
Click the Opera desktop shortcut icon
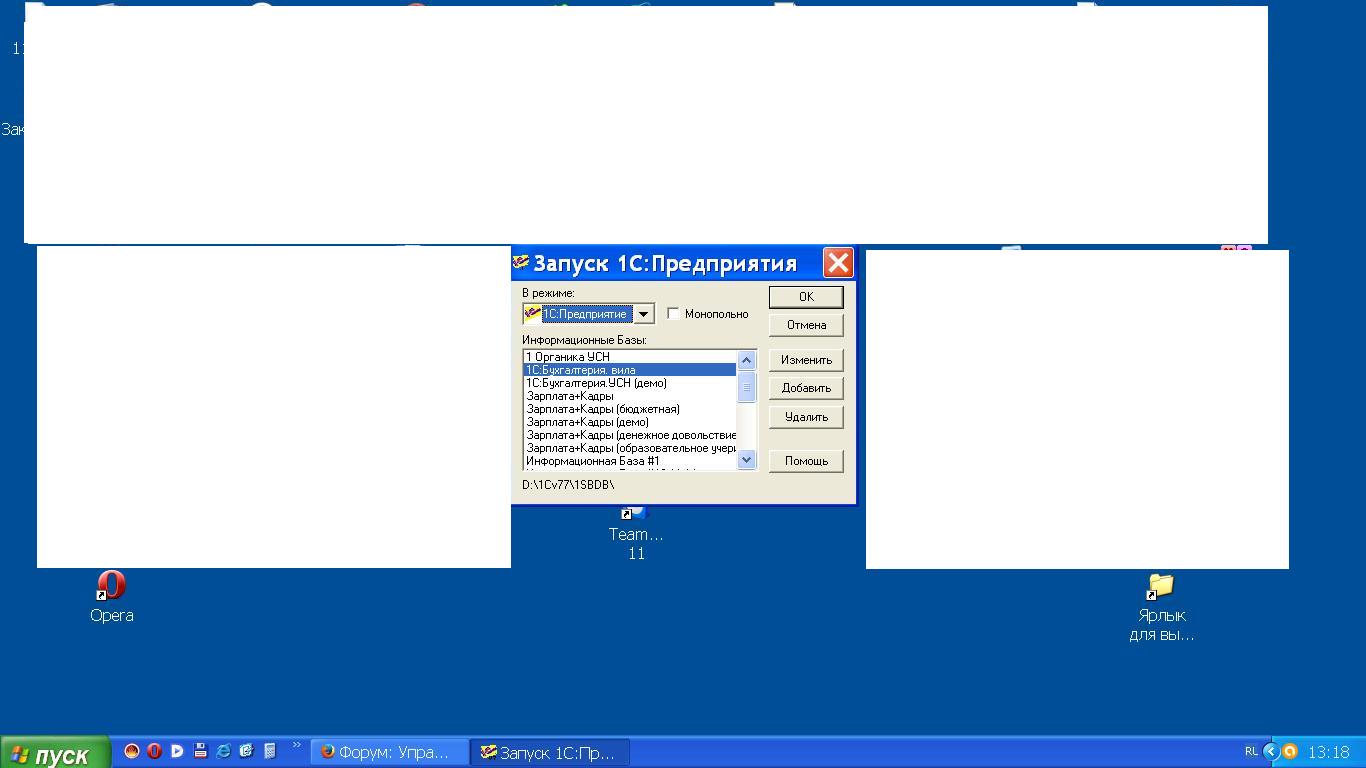click(x=111, y=586)
